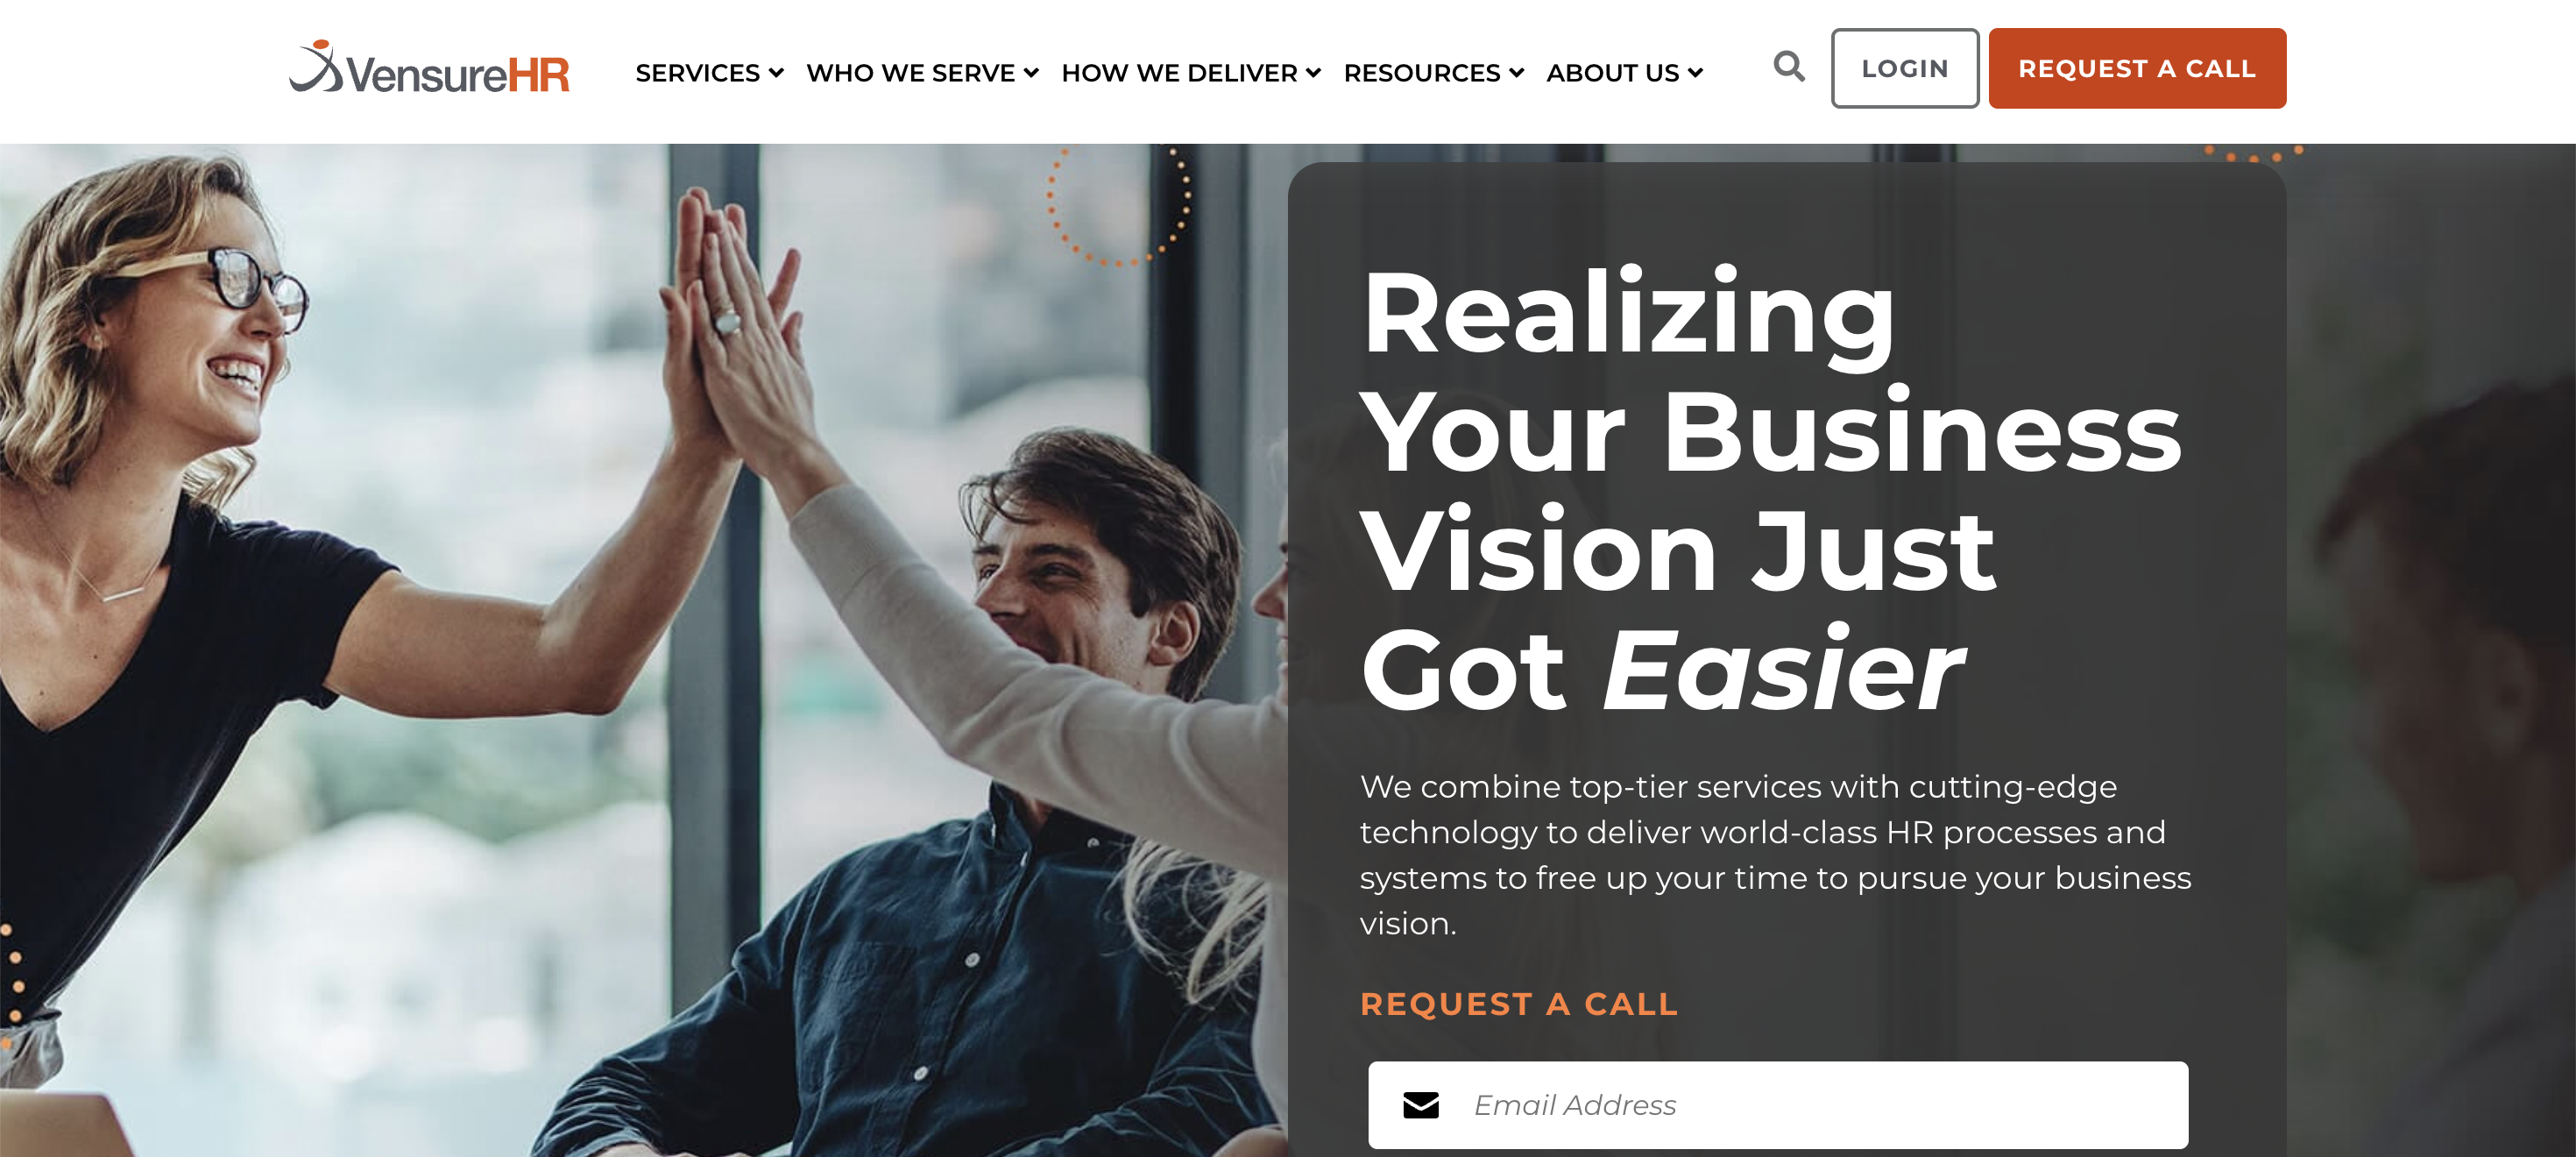Image resolution: width=2576 pixels, height=1157 pixels.
Task: Open the How We Deliver menu
Action: (1191, 73)
